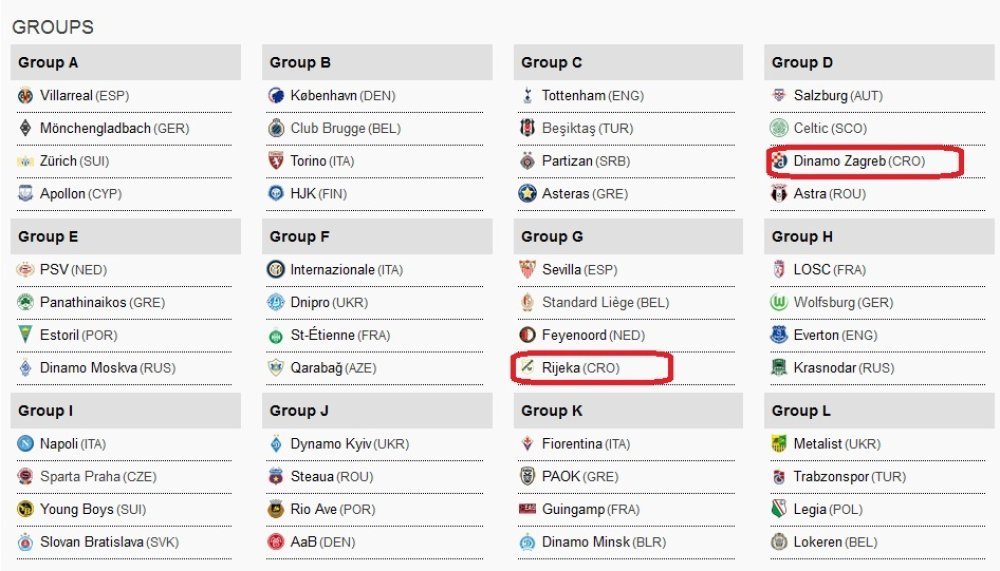Click the Everton blue crest icon
This screenshot has height=571, width=1000.
click(779, 335)
